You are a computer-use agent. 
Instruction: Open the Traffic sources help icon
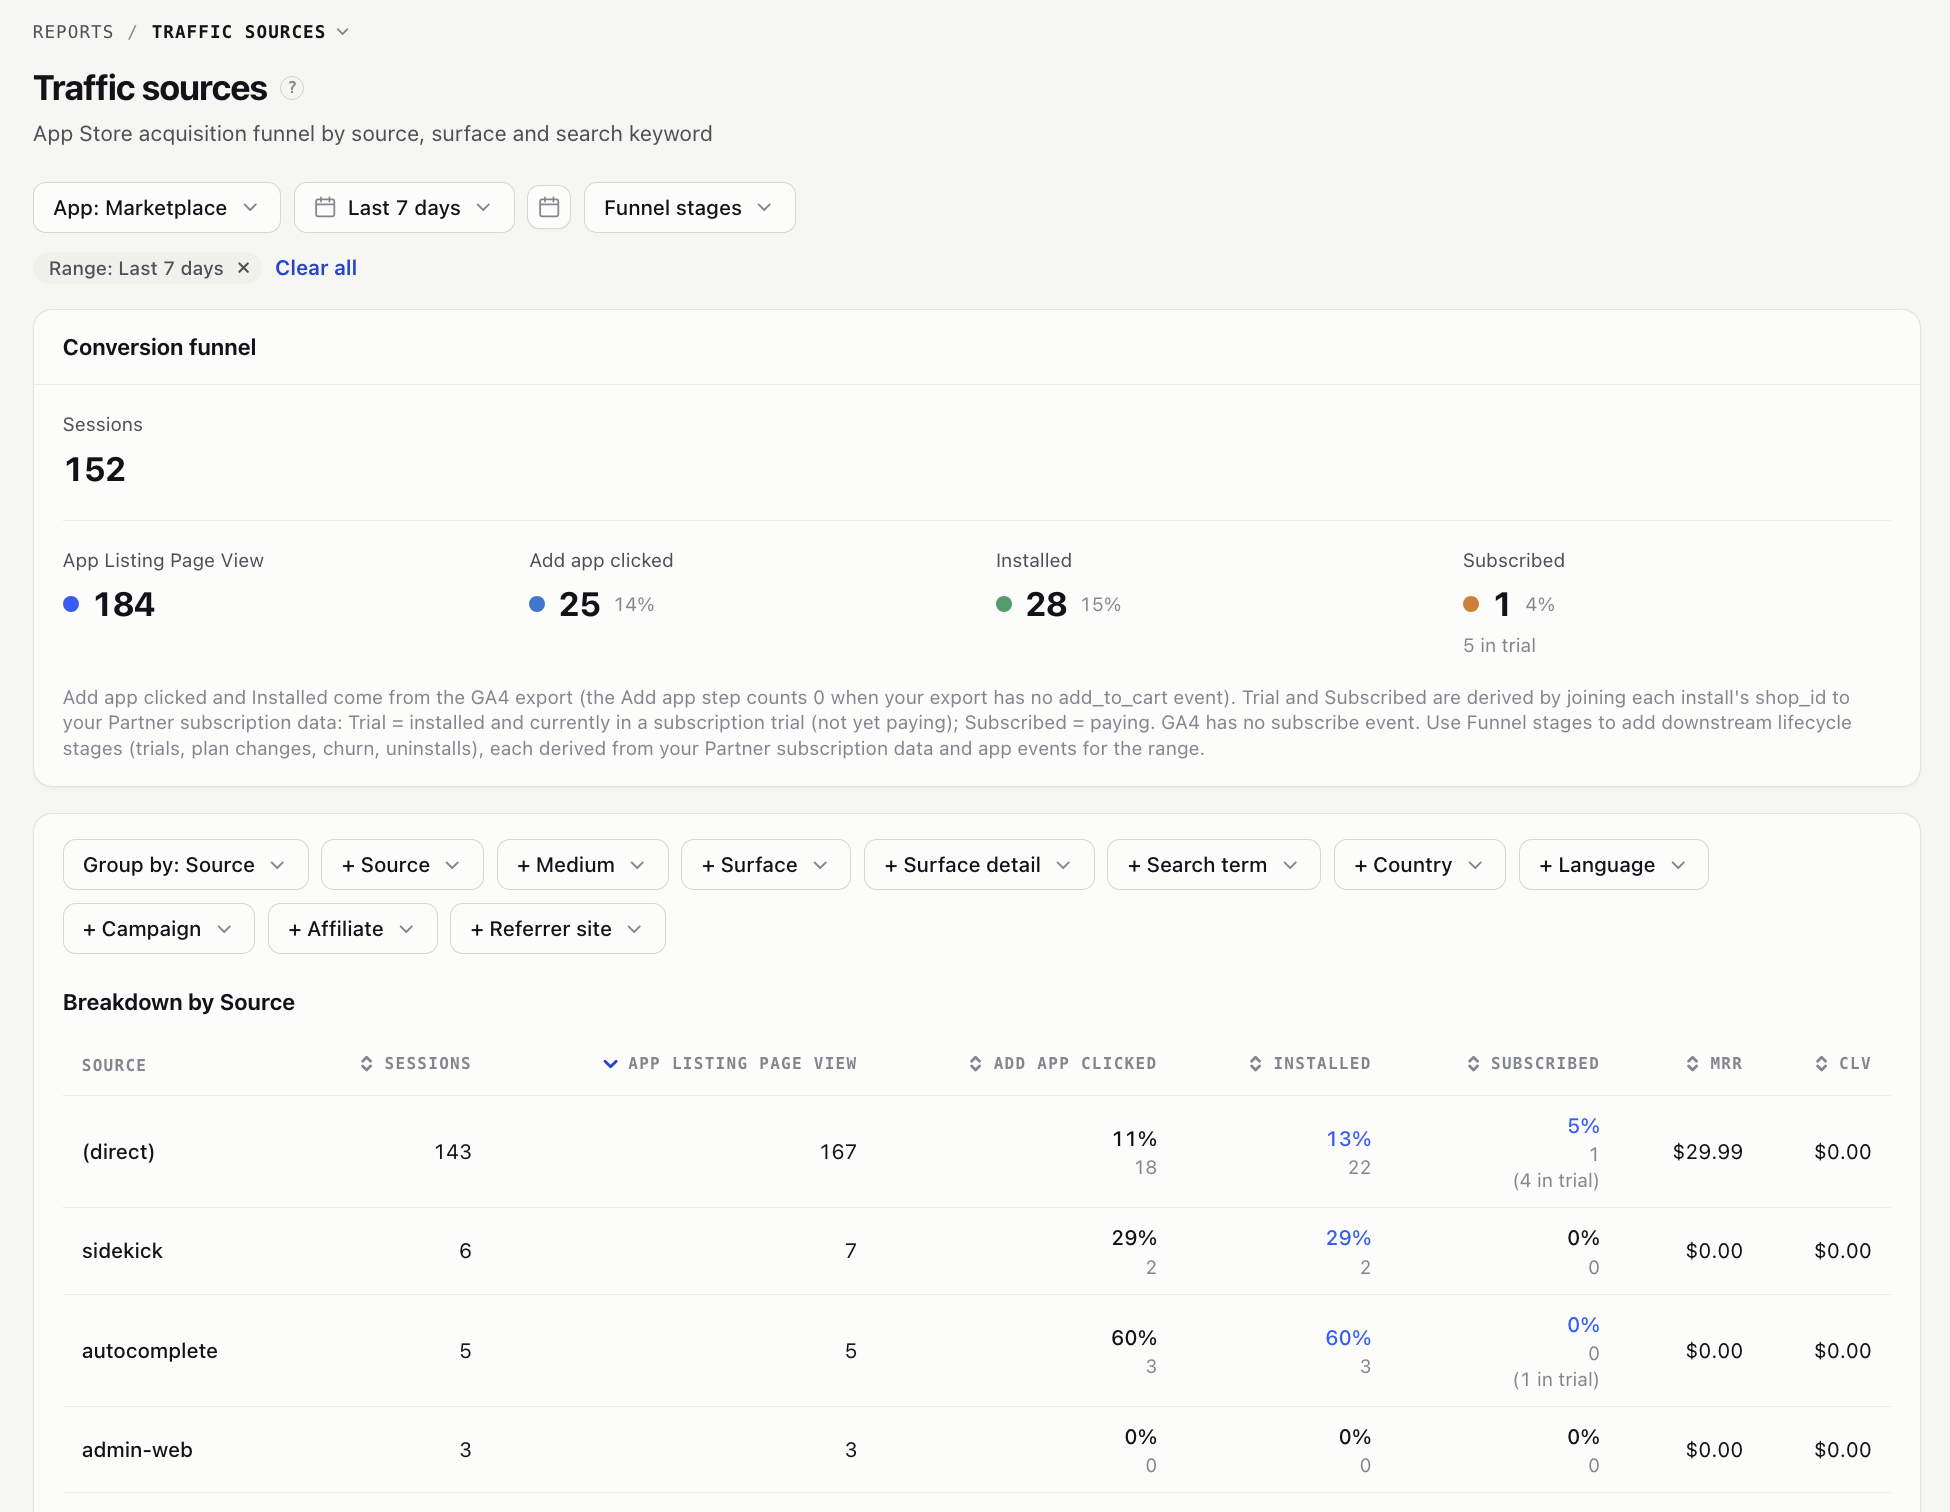292,88
